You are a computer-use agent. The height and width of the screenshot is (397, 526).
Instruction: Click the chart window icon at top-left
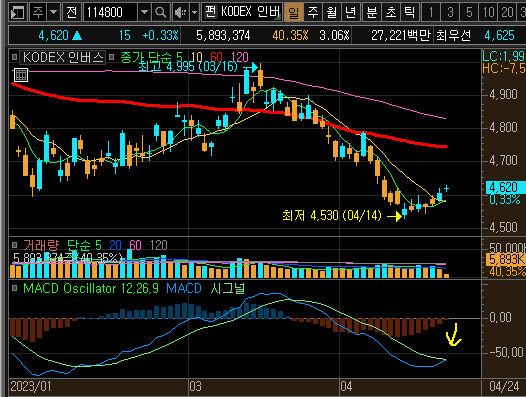tap(17, 13)
